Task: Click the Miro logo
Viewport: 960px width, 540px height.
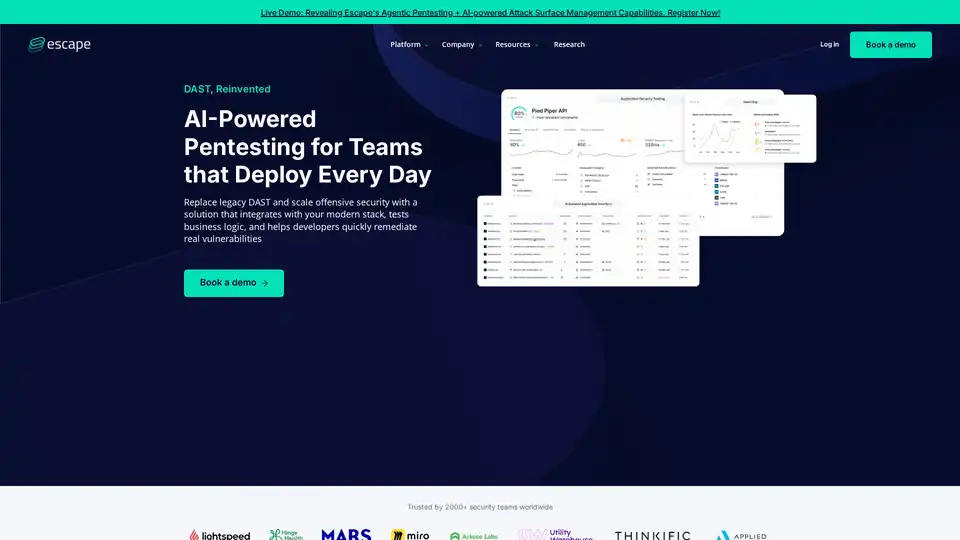Action: click(x=410, y=535)
